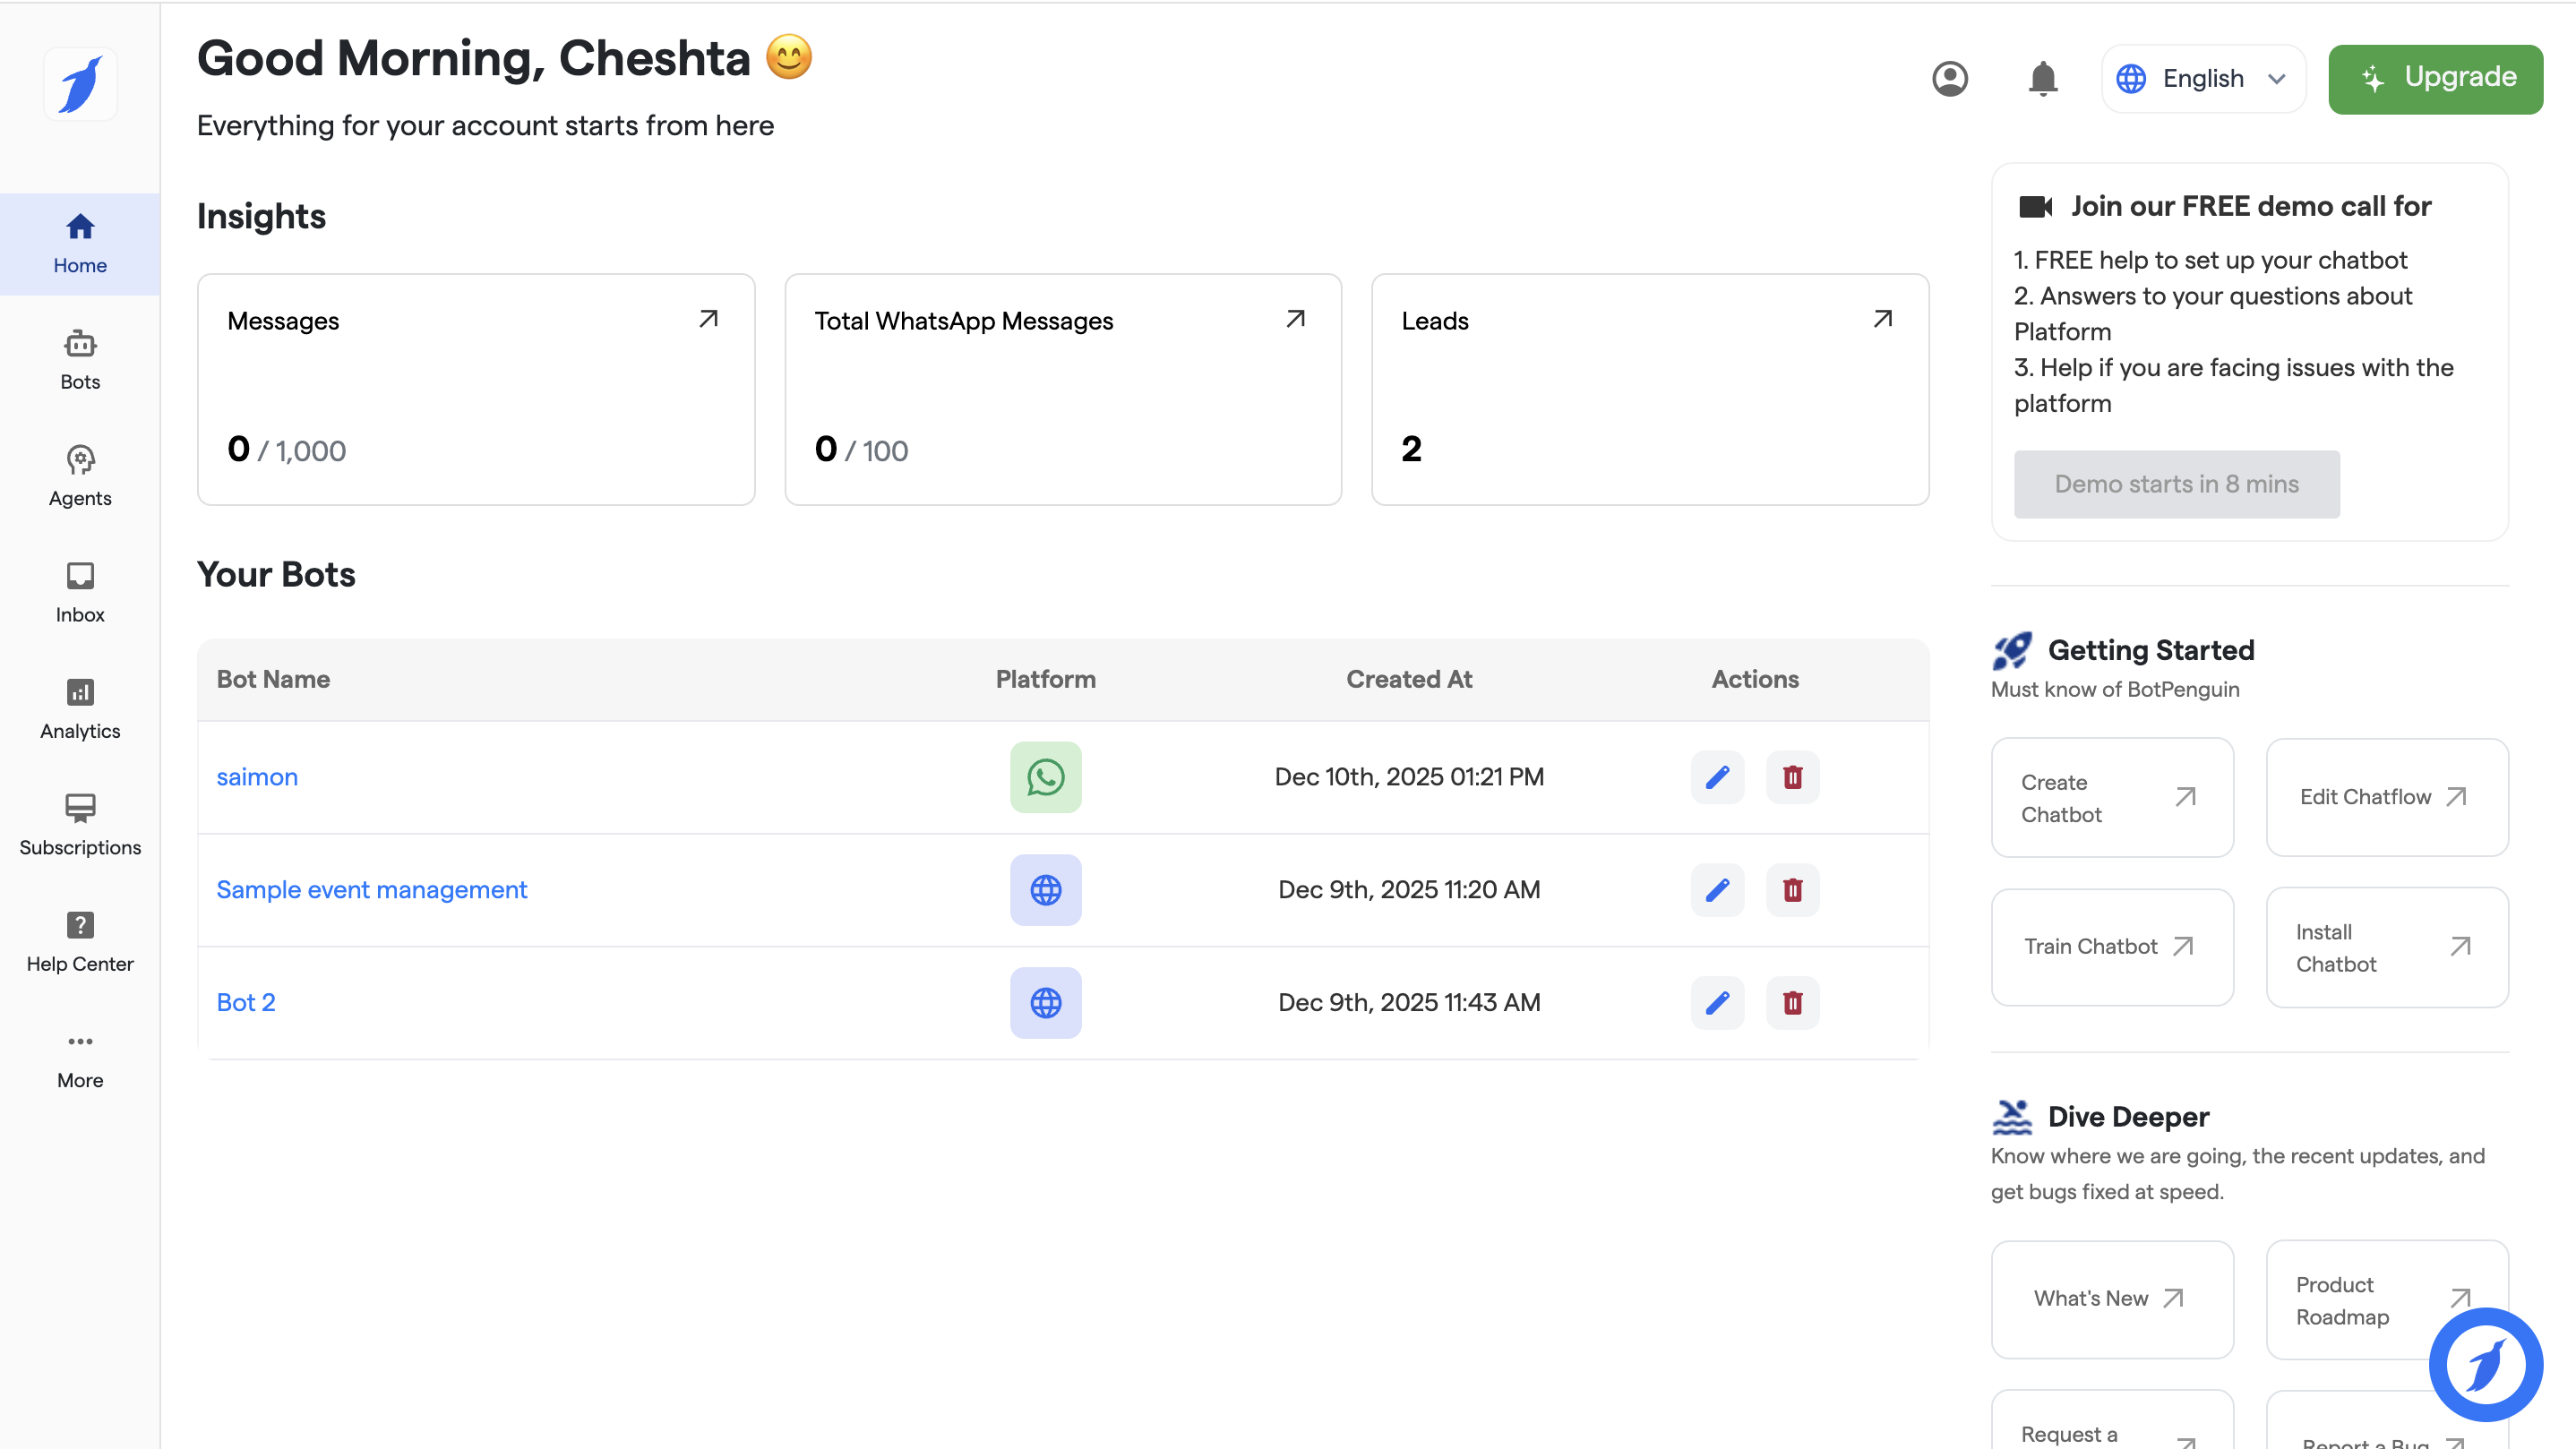Screen dimensions: 2576x1449
Task: Edit the saimon bot via pencil icon
Action: pyautogui.click(x=1717, y=777)
